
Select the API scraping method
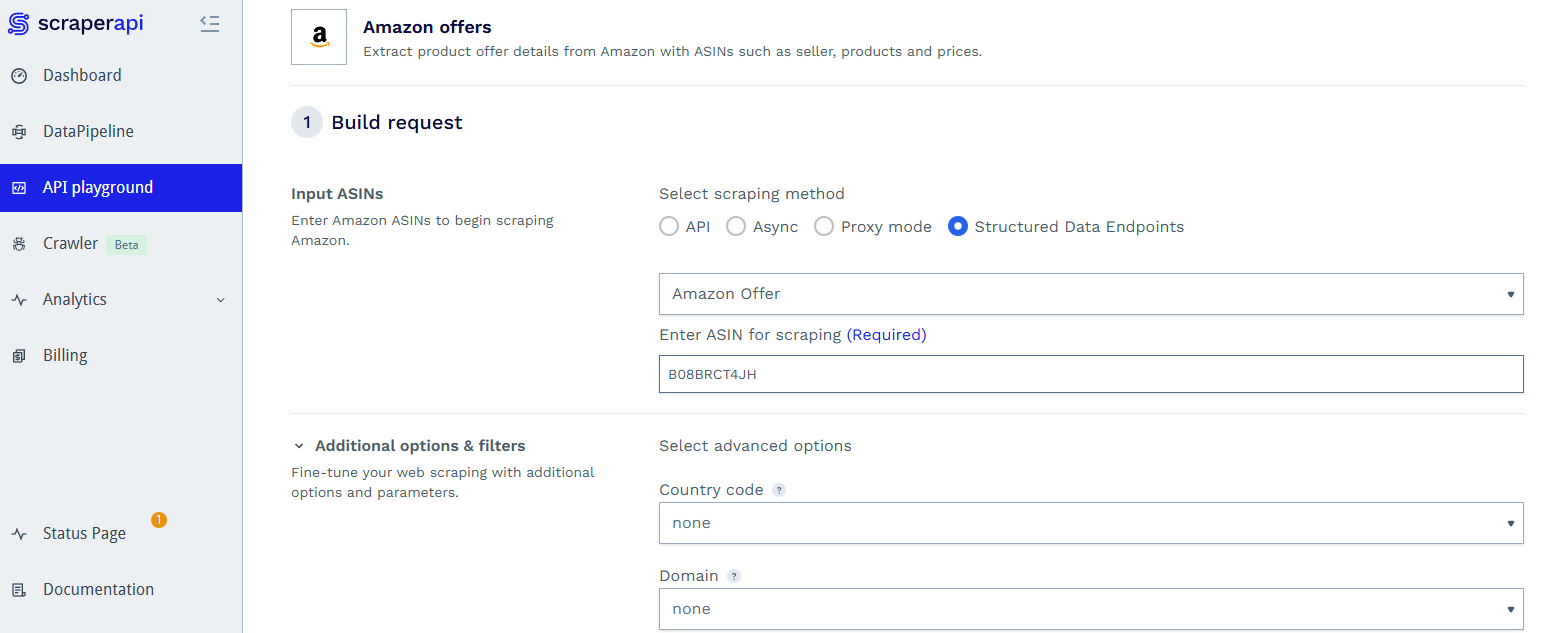[x=669, y=226]
